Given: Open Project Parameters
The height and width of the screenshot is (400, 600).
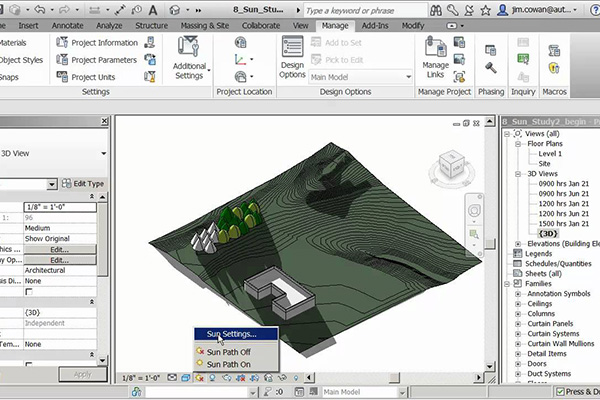Looking at the screenshot, I should click(96, 60).
